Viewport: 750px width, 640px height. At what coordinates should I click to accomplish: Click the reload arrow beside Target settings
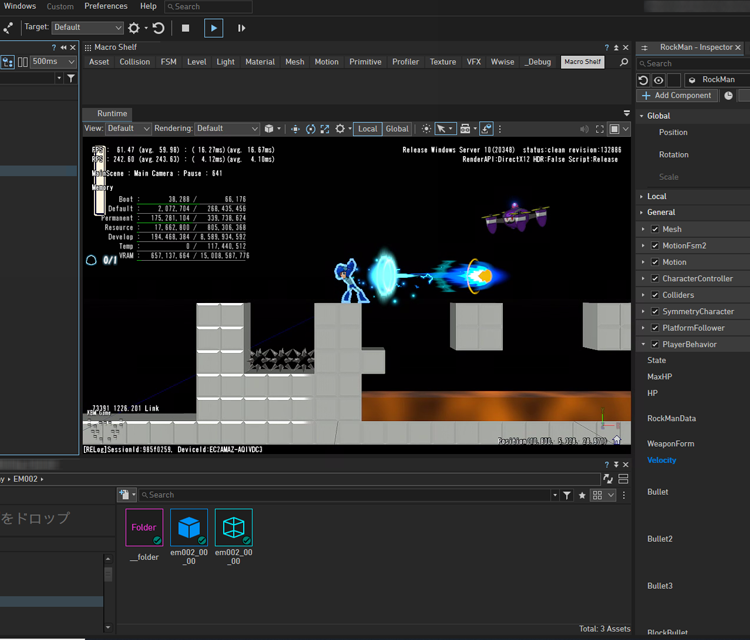click(158, 28)
